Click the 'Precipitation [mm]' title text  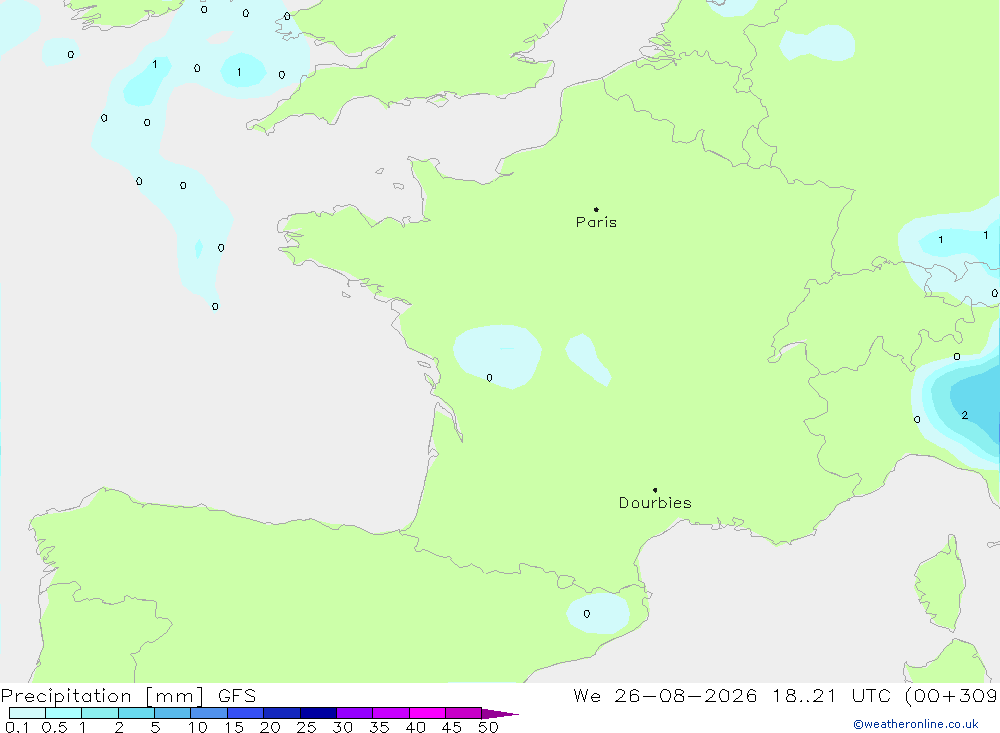pyautogui.click(x=103, y=696)
